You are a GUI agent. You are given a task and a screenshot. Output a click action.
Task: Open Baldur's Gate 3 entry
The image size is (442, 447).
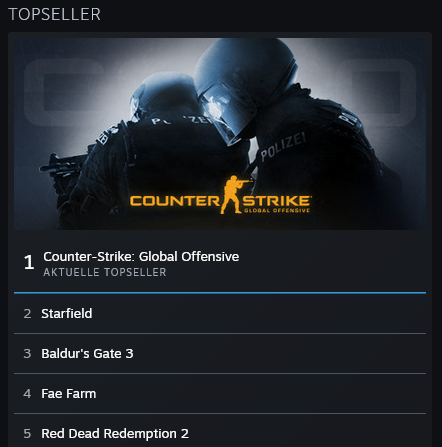tap(87, 354)
